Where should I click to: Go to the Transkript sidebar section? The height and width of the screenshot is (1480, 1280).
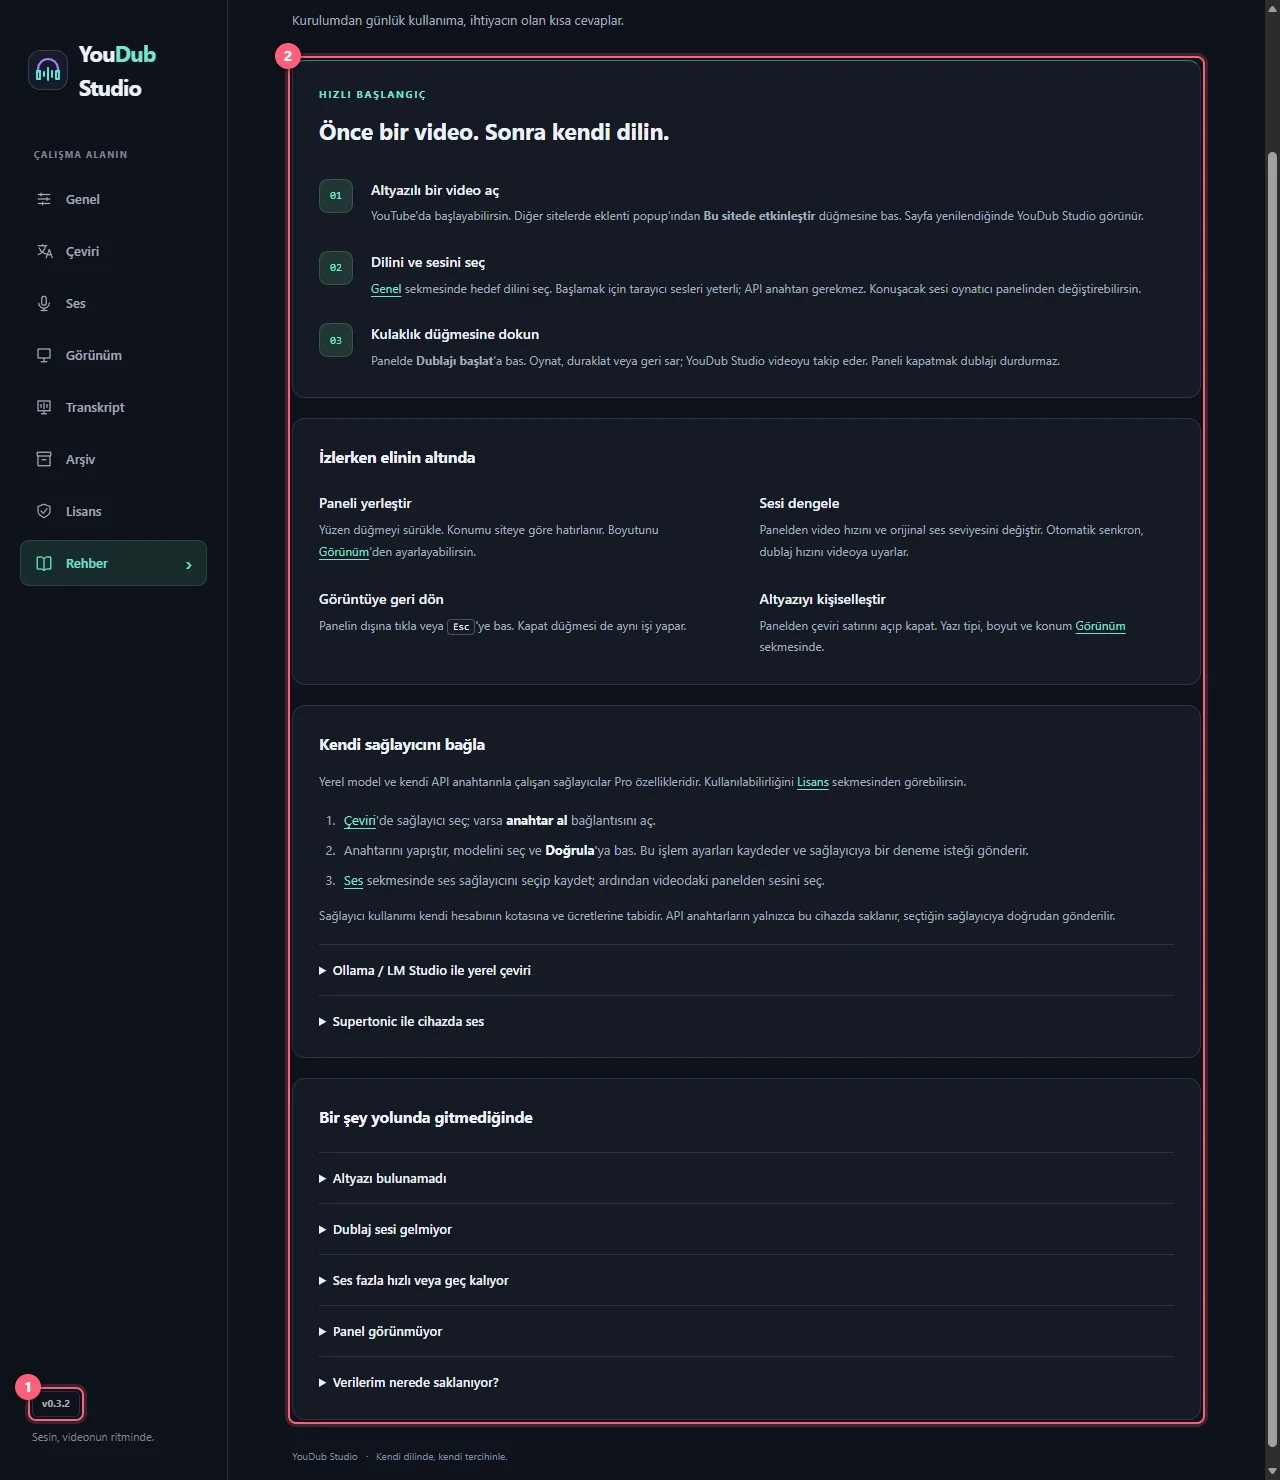coord(113,407)
